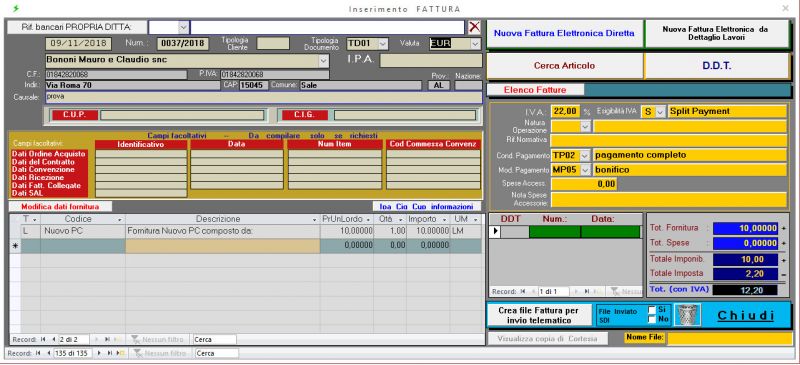Click 'Fornitura Nuovo PC composto da:' cell
The height and width of the screenshot is (365, 800).
pos(222,231)
